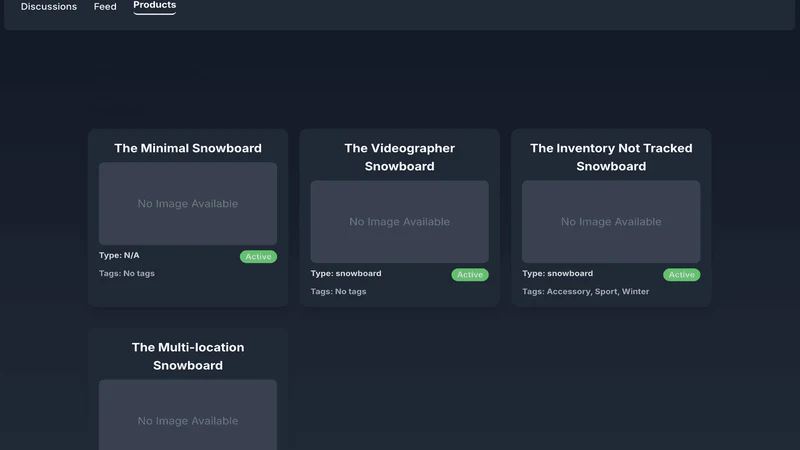This screenshot has height=450, width=800.
Task: Click 'Type: snowboard' on Inventory Not Tracked card
Action: tap(558, 273)
